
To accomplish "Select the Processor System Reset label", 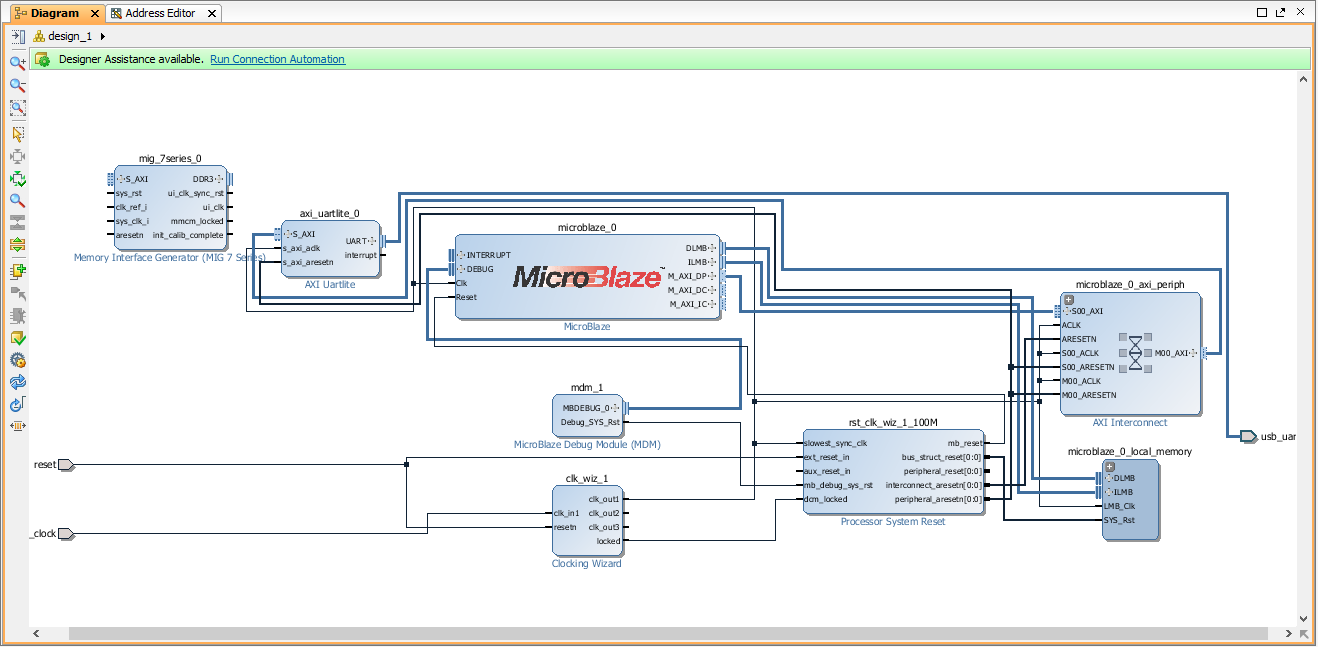I will [x=893, y=522].
